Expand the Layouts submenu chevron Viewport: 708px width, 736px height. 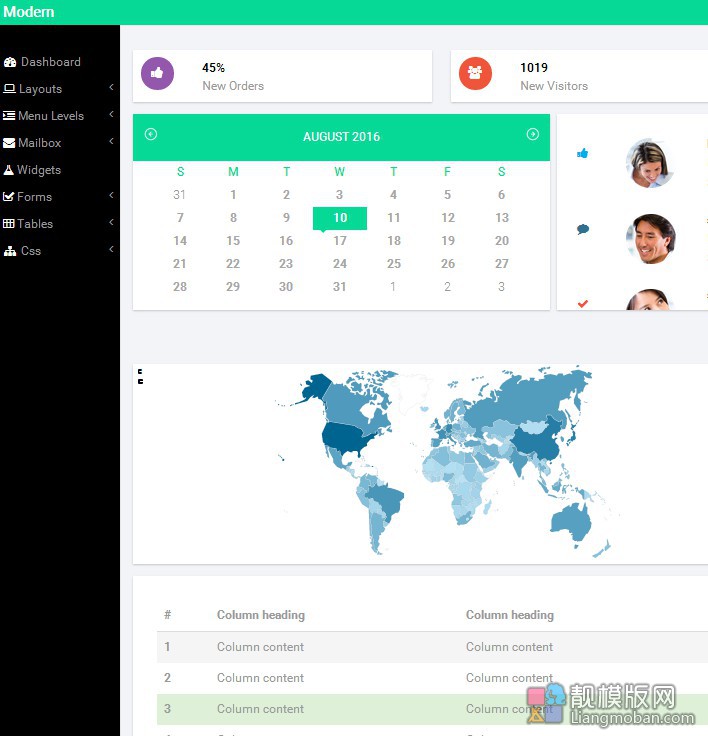[111, 87]
